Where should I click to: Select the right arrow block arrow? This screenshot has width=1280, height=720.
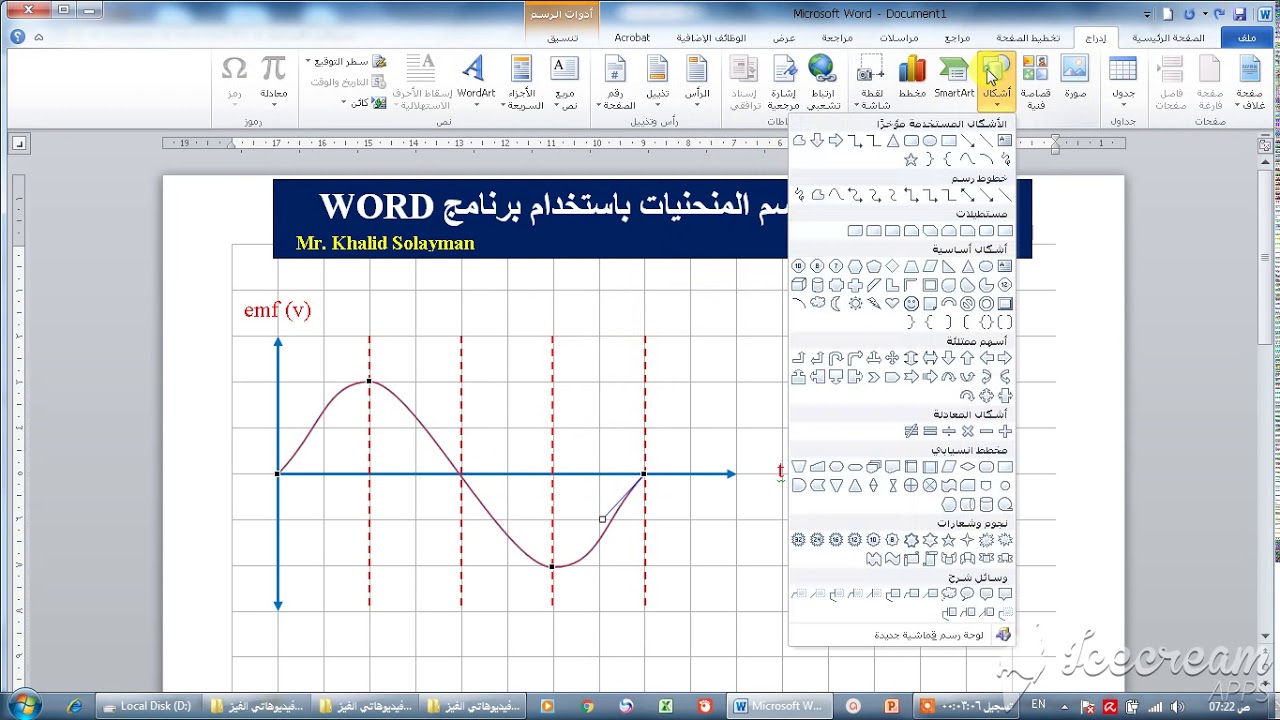[x=1005, y=357]
